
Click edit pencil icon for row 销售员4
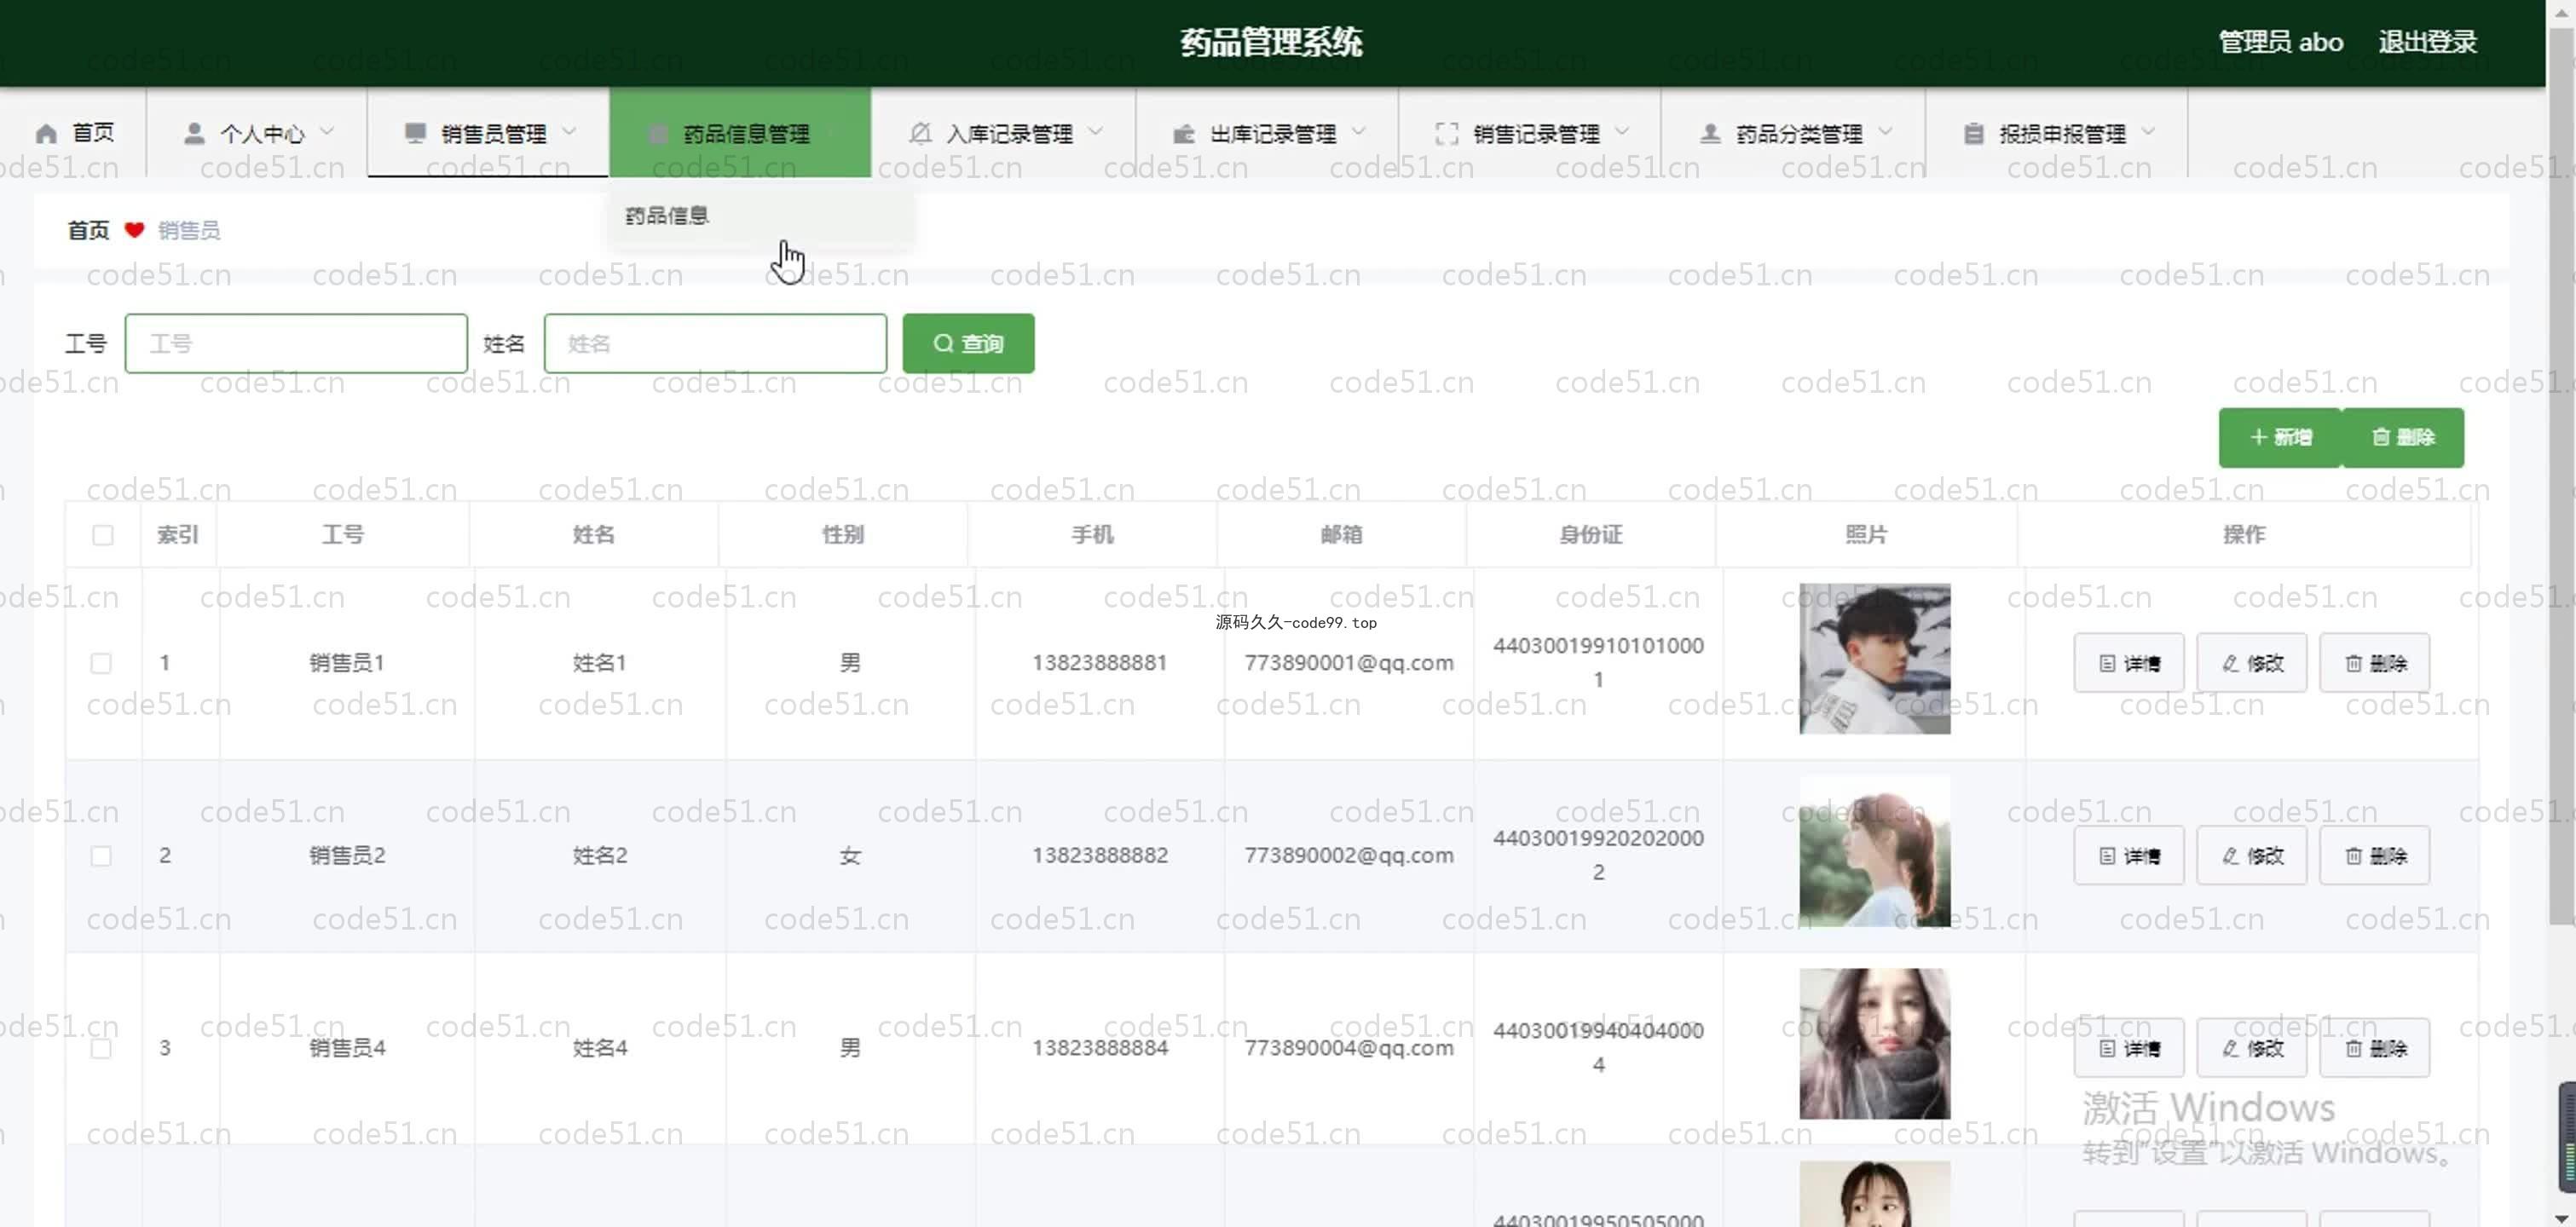(2230, 1048)
